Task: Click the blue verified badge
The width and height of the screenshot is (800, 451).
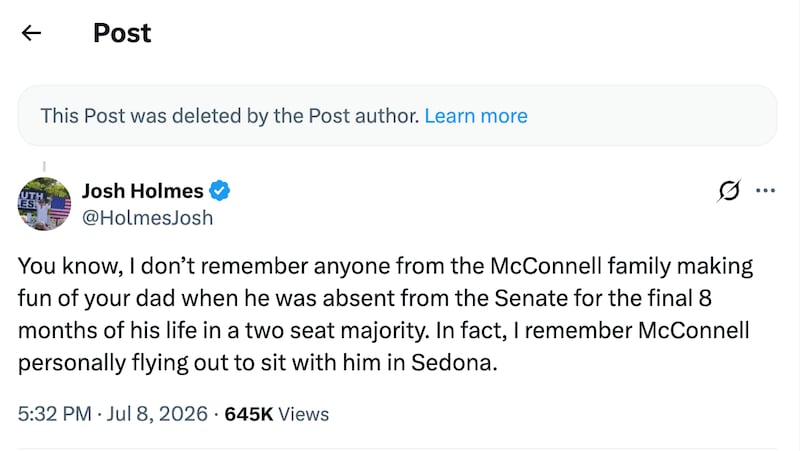Action: 219,191
